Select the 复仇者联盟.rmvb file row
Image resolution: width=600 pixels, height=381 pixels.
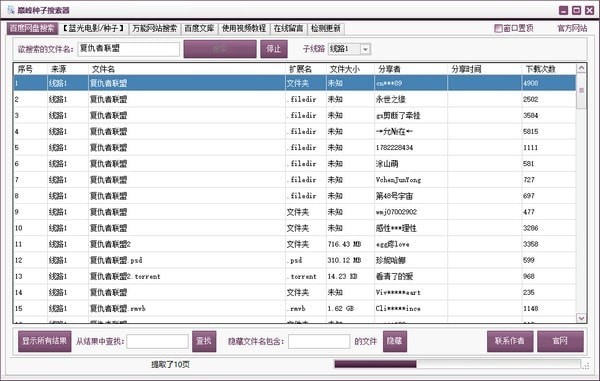[294, 308]
